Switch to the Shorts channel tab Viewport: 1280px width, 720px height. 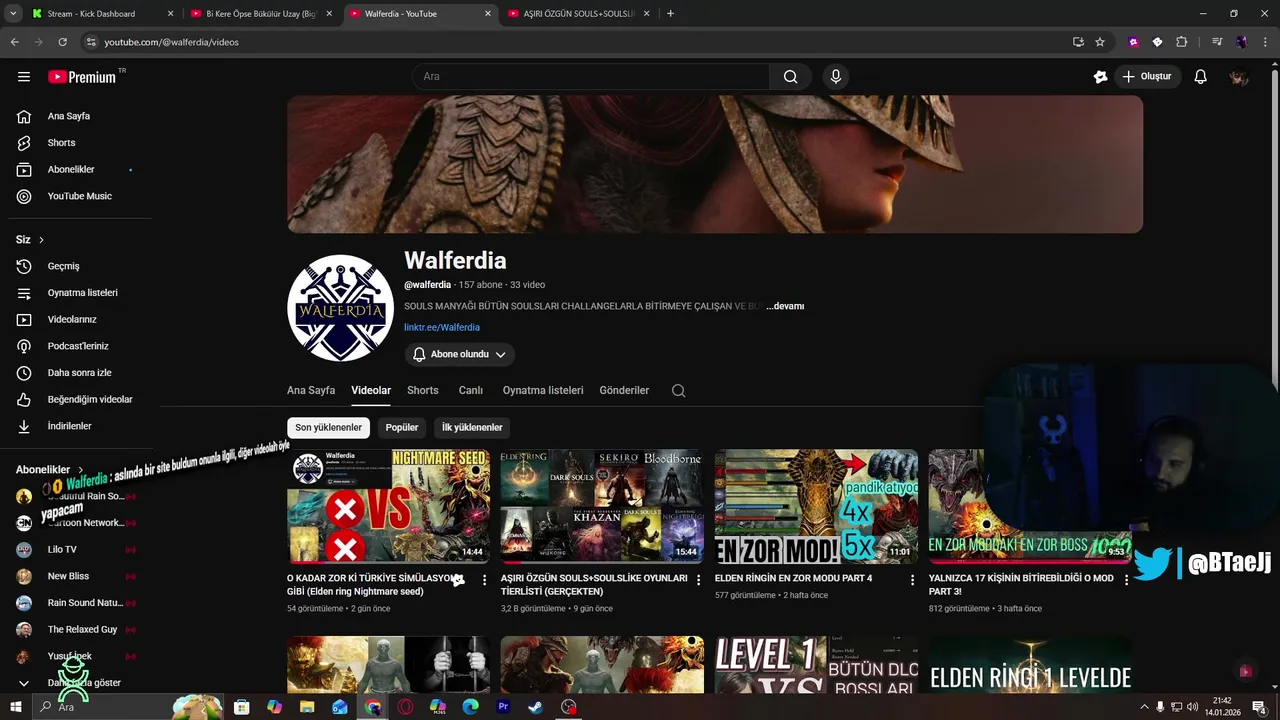click(423, 390)
